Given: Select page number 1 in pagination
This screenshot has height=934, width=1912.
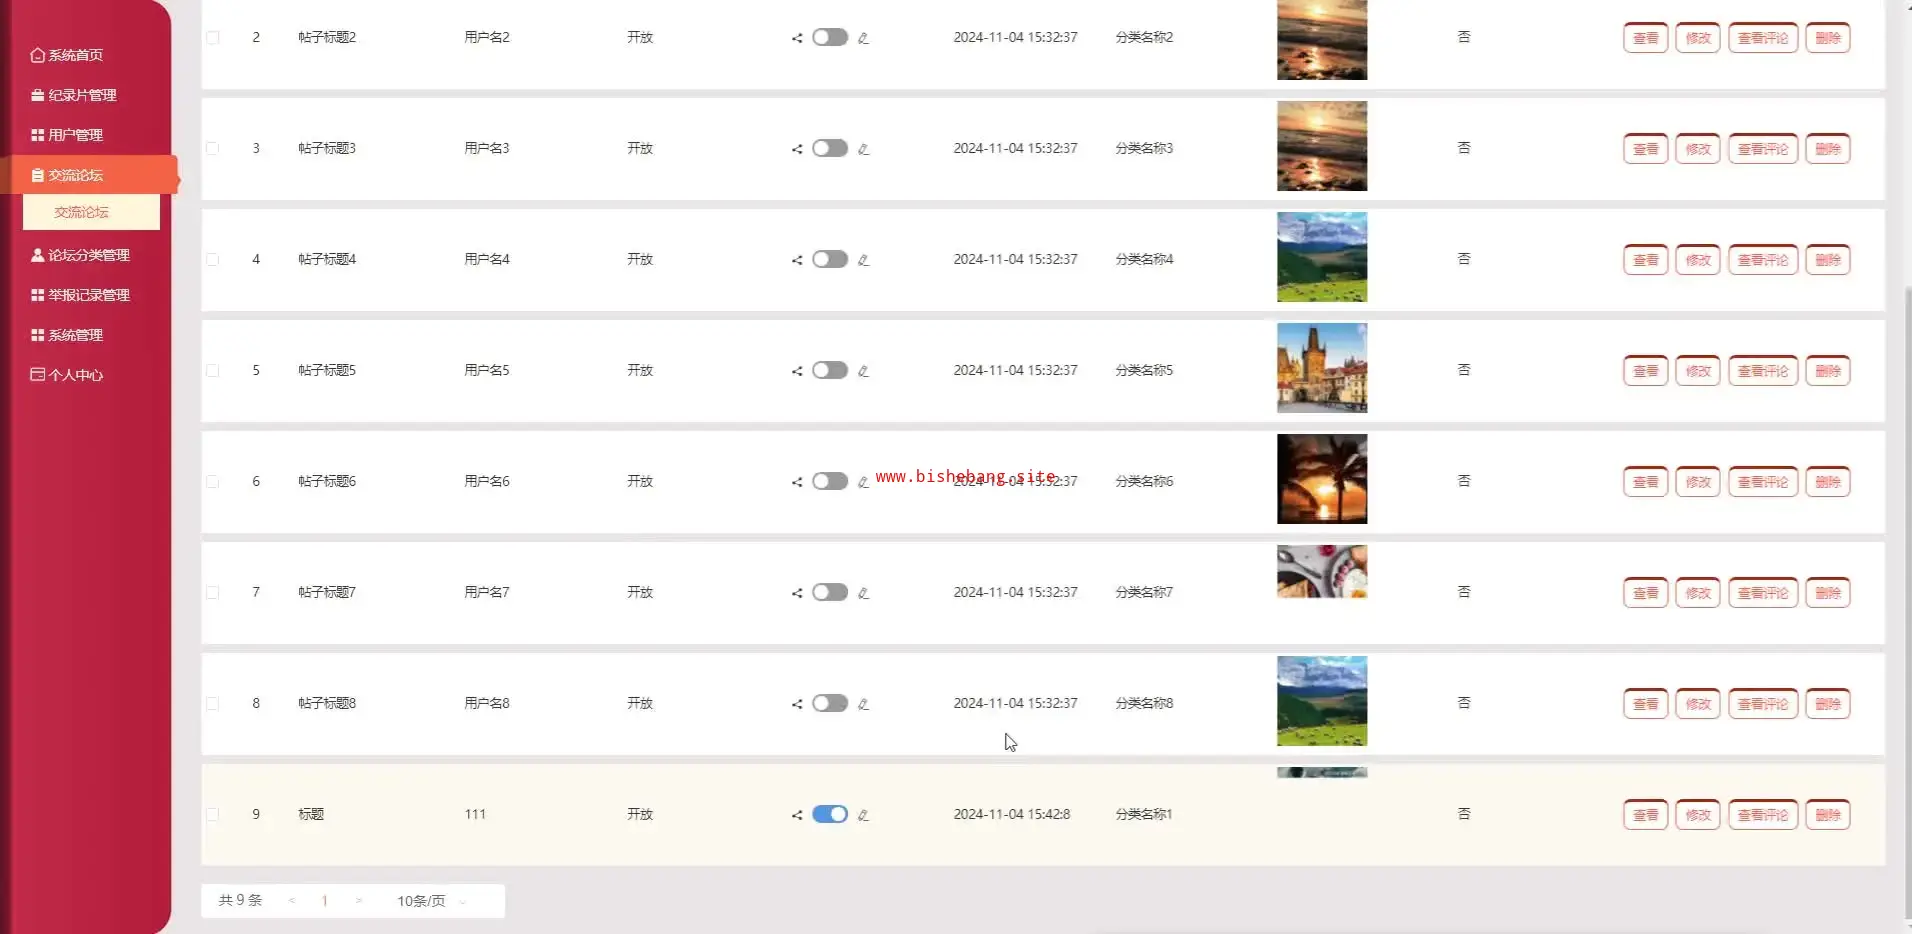Looking at the screenshot, I should (x=324, y=901).
